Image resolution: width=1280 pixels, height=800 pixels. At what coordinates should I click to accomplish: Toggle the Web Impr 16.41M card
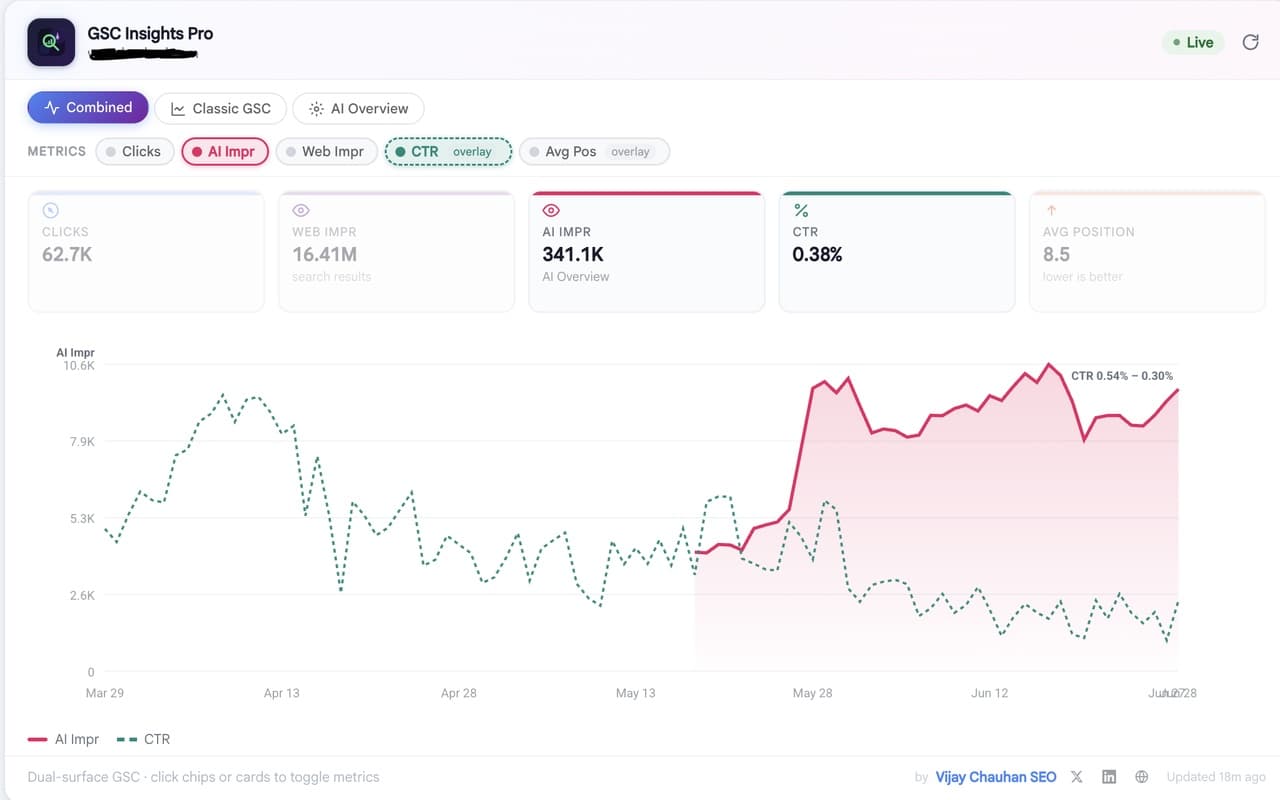coord(396,252)
